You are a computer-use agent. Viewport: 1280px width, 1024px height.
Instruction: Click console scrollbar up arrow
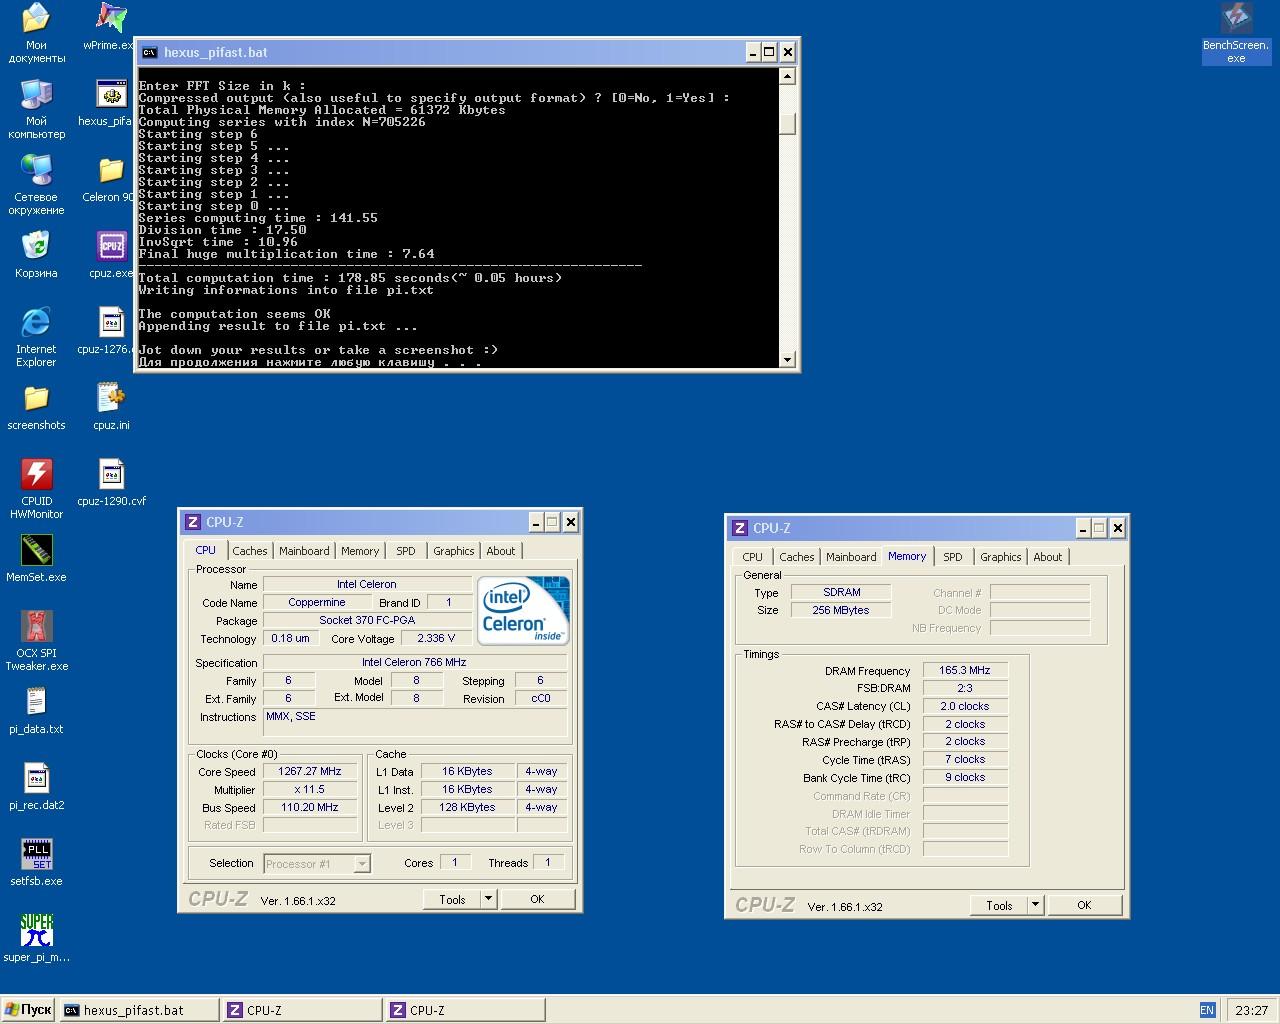click(x=788, y=77)
